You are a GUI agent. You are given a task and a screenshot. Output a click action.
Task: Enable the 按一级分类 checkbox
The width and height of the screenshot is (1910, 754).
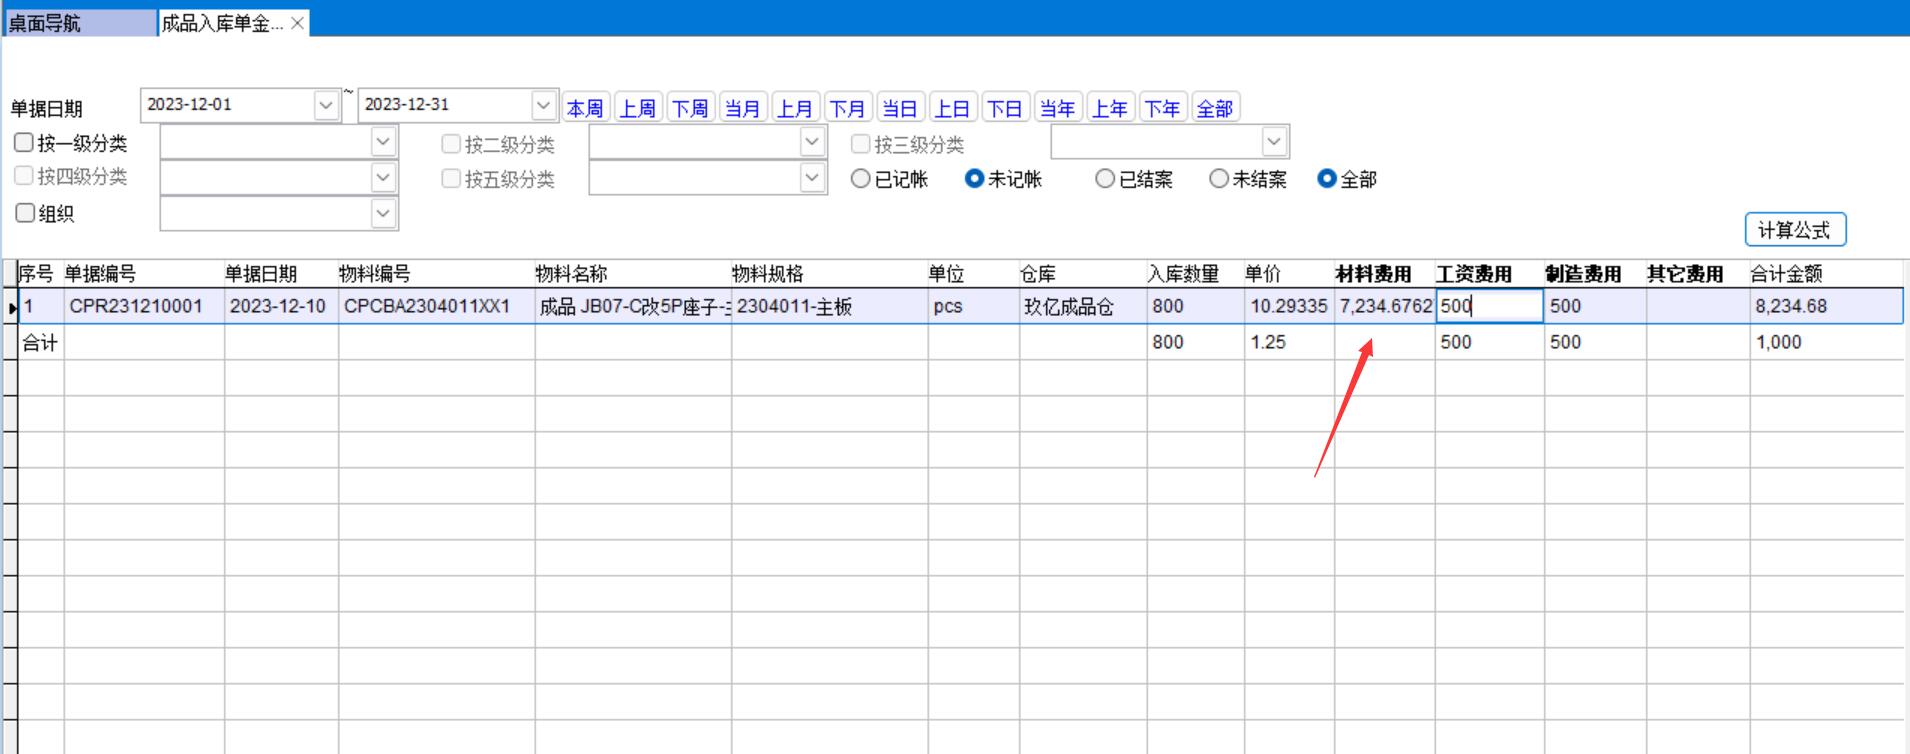point(24,143)
